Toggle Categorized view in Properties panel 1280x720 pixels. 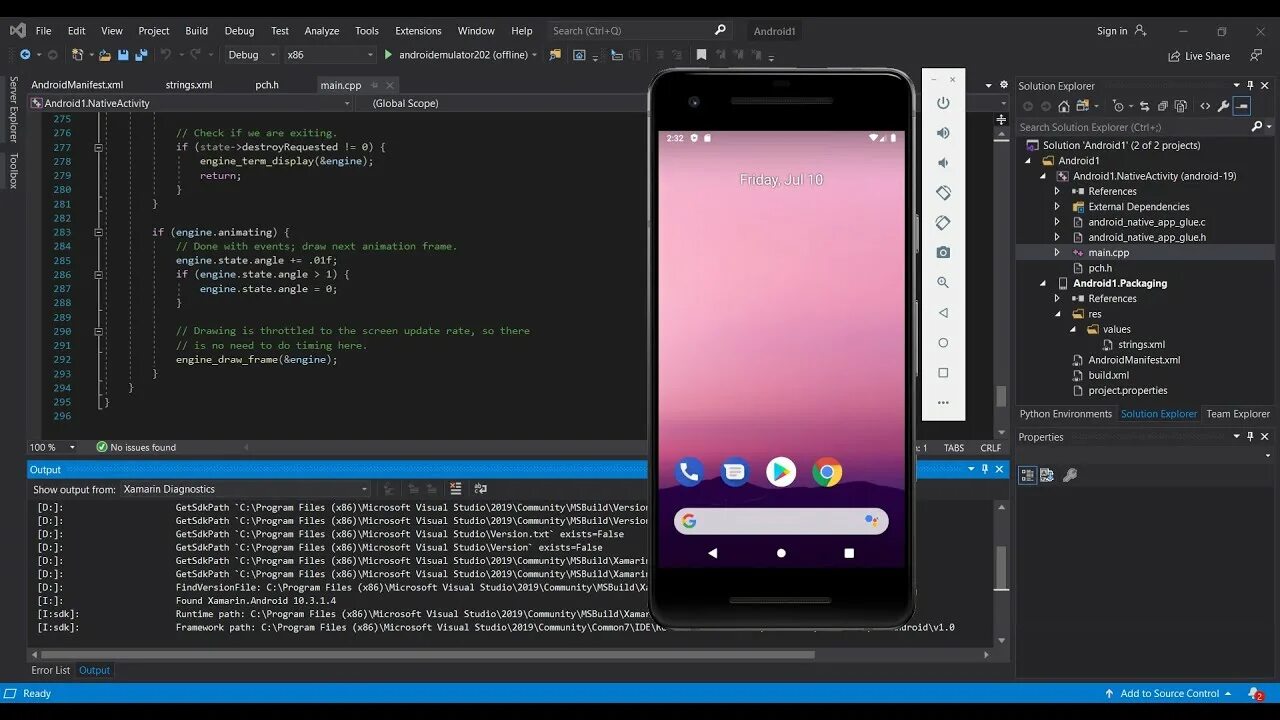click(1027, 475)
